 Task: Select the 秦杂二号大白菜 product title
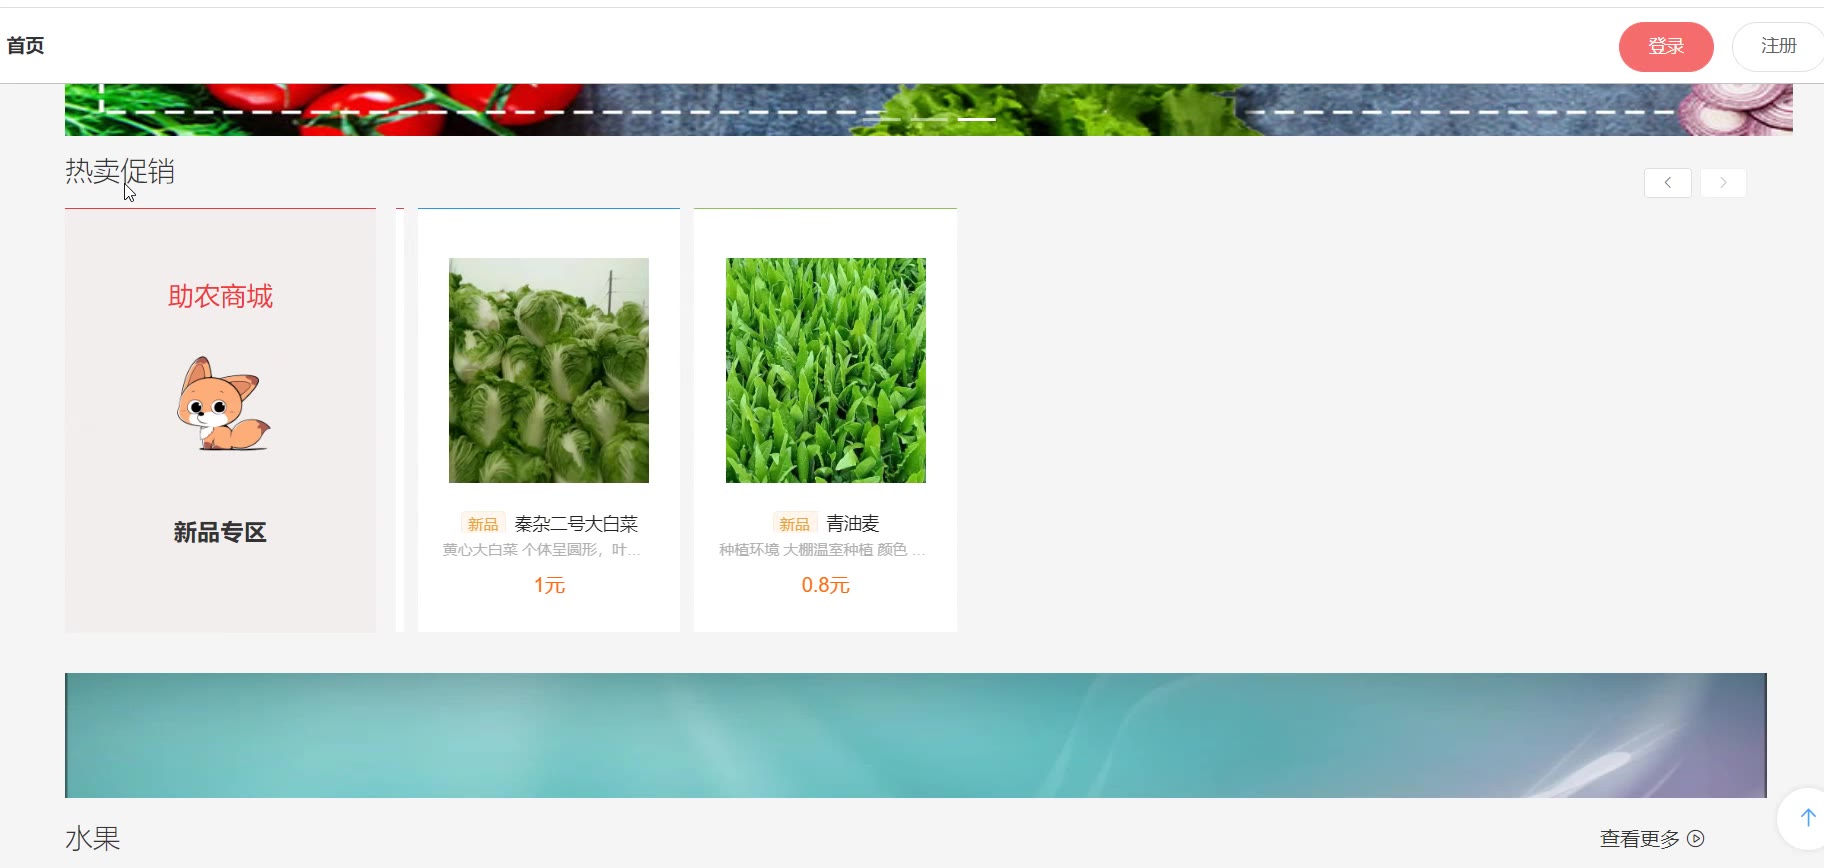tap(576, 523)
